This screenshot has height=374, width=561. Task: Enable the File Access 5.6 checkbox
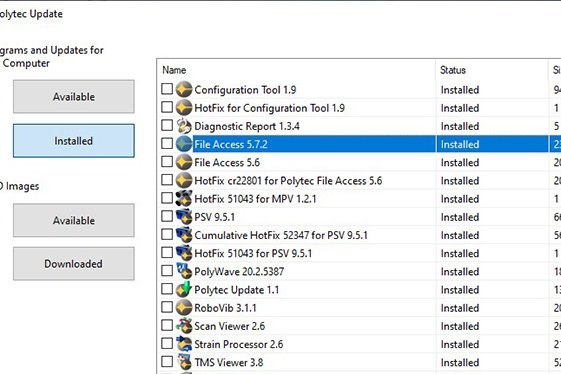tap(167, 162)
